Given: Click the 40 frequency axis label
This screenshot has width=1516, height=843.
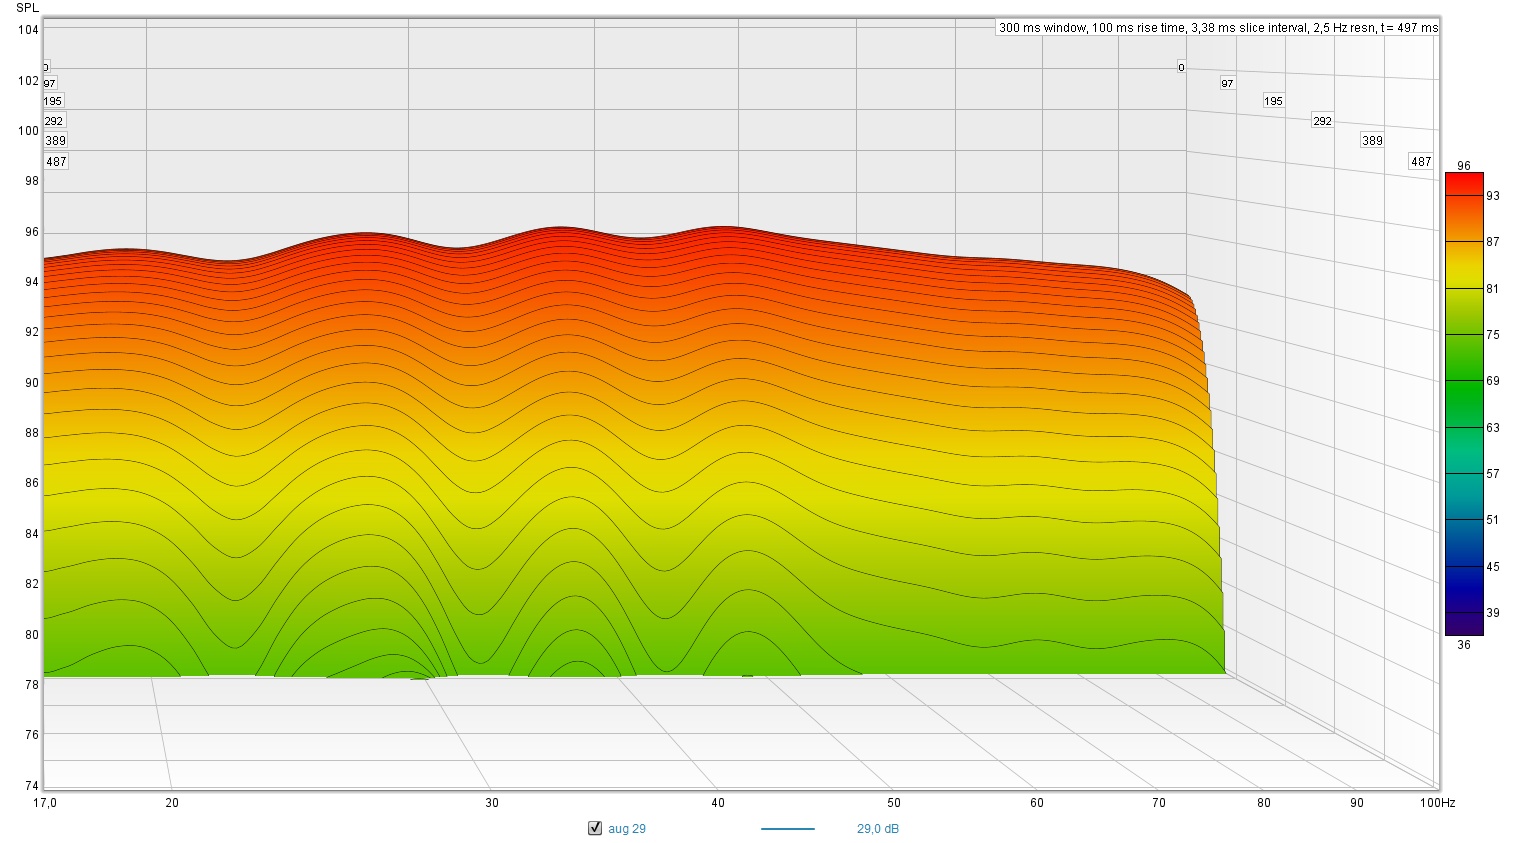Looking at the screenshot, I should [x=718, y=803].
